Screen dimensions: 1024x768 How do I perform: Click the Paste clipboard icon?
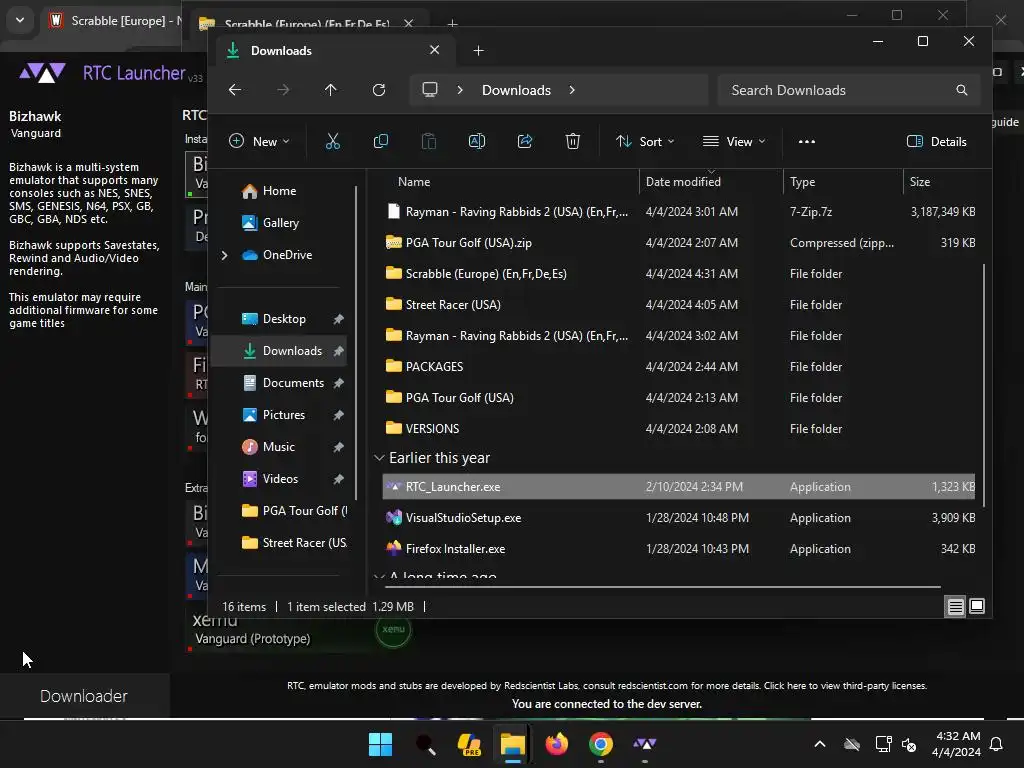[x=428, y=141]
